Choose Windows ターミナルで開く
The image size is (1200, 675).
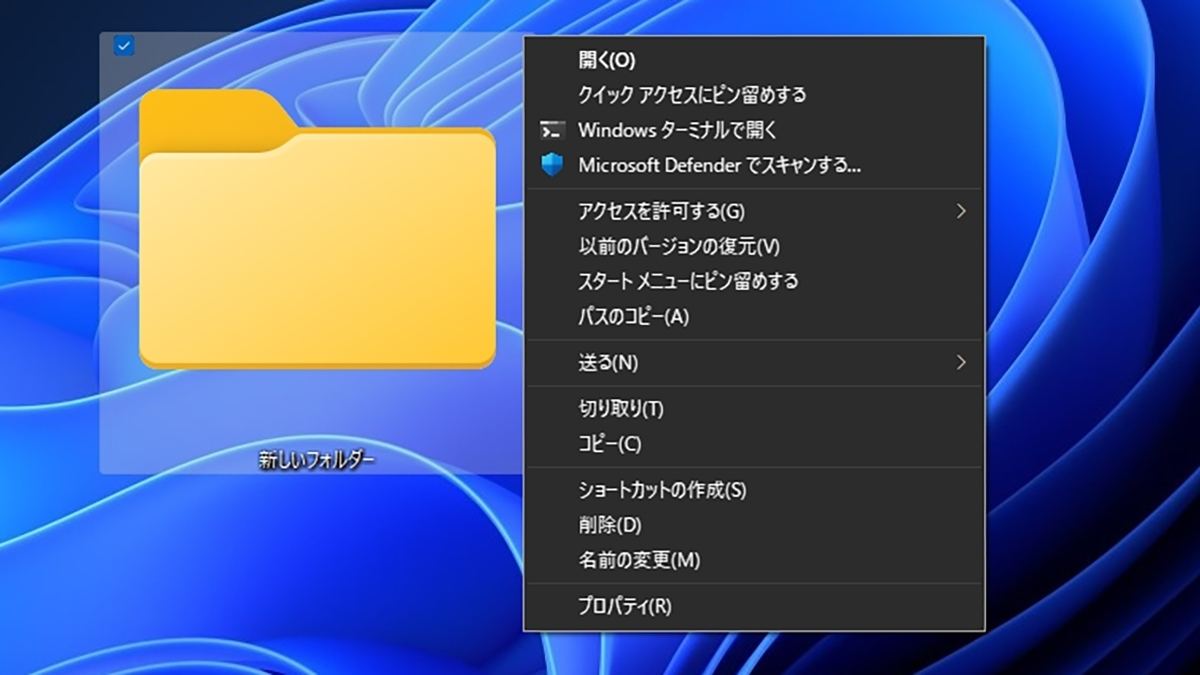[x=754, y=130]
